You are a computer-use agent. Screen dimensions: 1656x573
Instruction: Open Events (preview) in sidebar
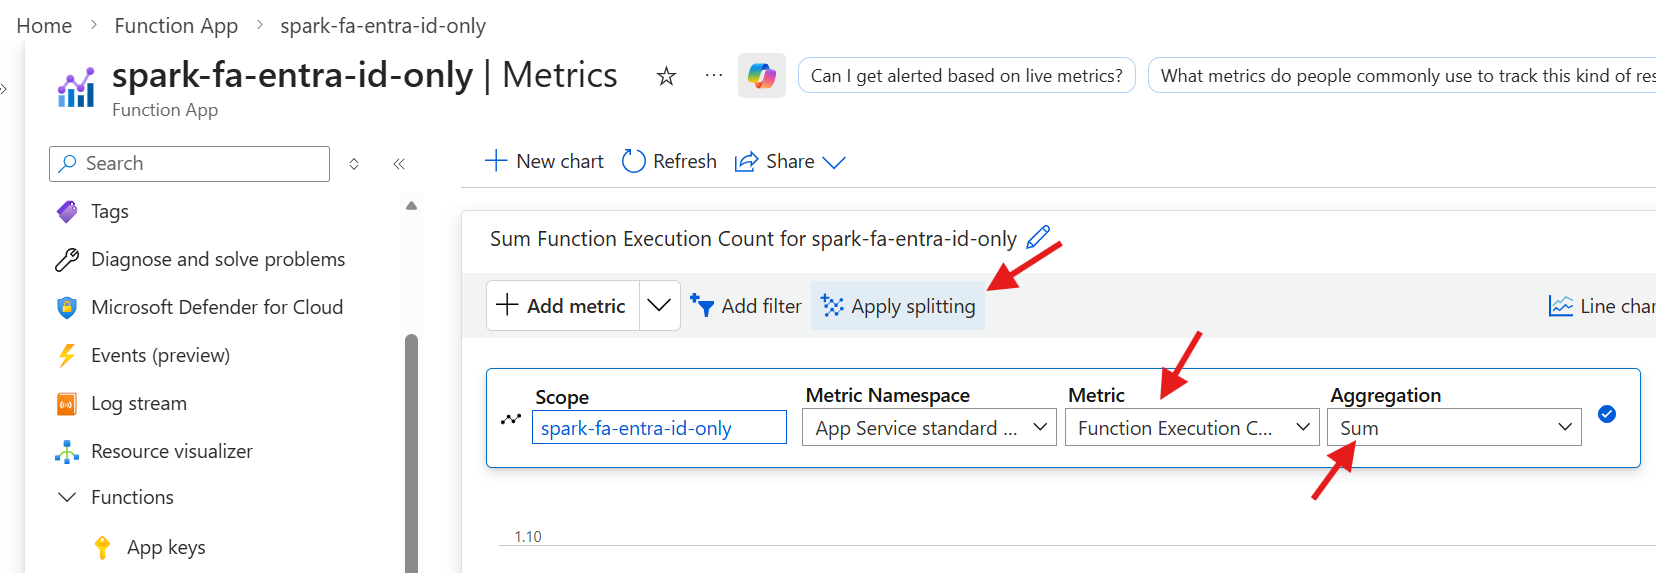click(x=160, y=355)
